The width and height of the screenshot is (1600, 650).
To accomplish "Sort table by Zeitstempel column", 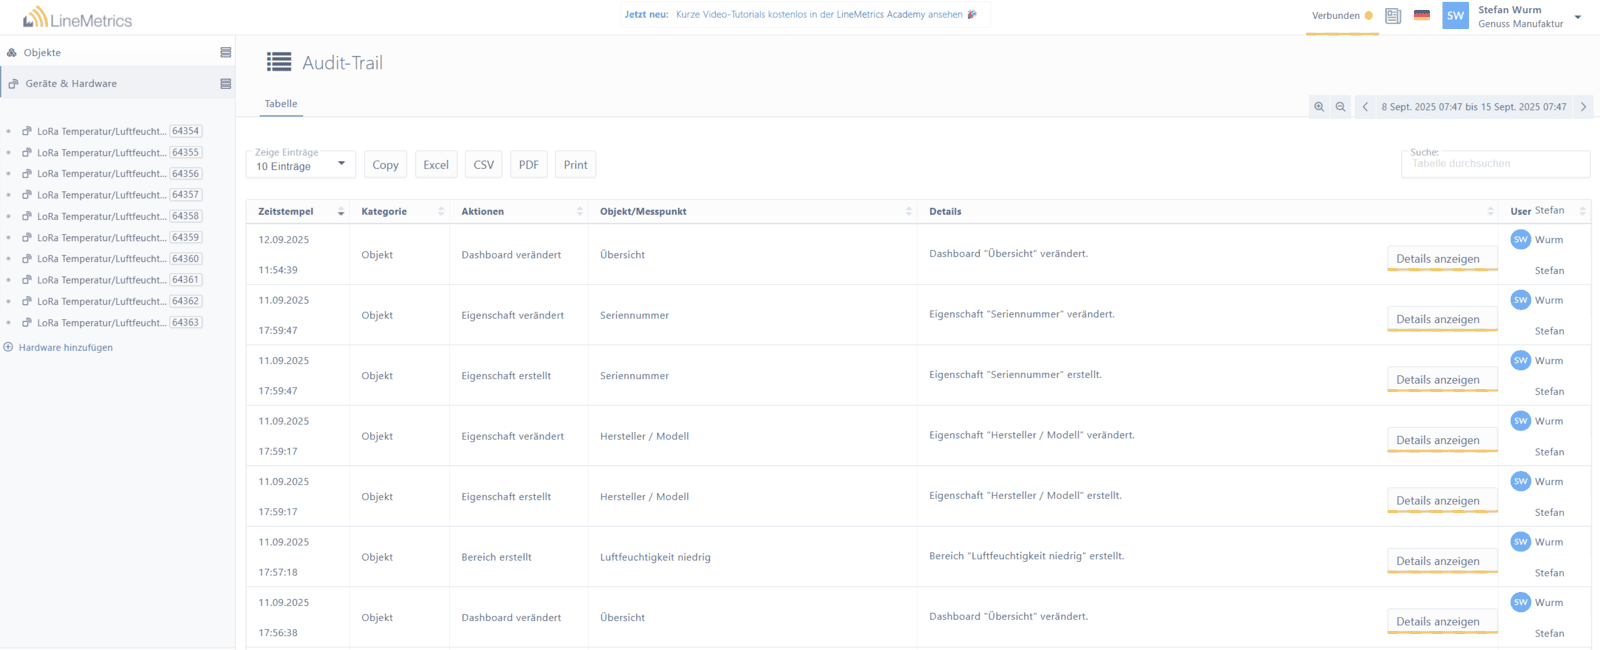I will click(300, 212).
